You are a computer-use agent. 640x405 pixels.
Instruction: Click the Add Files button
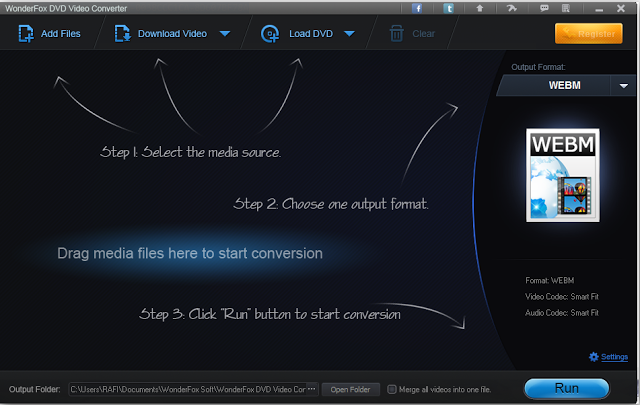(49, 33)
